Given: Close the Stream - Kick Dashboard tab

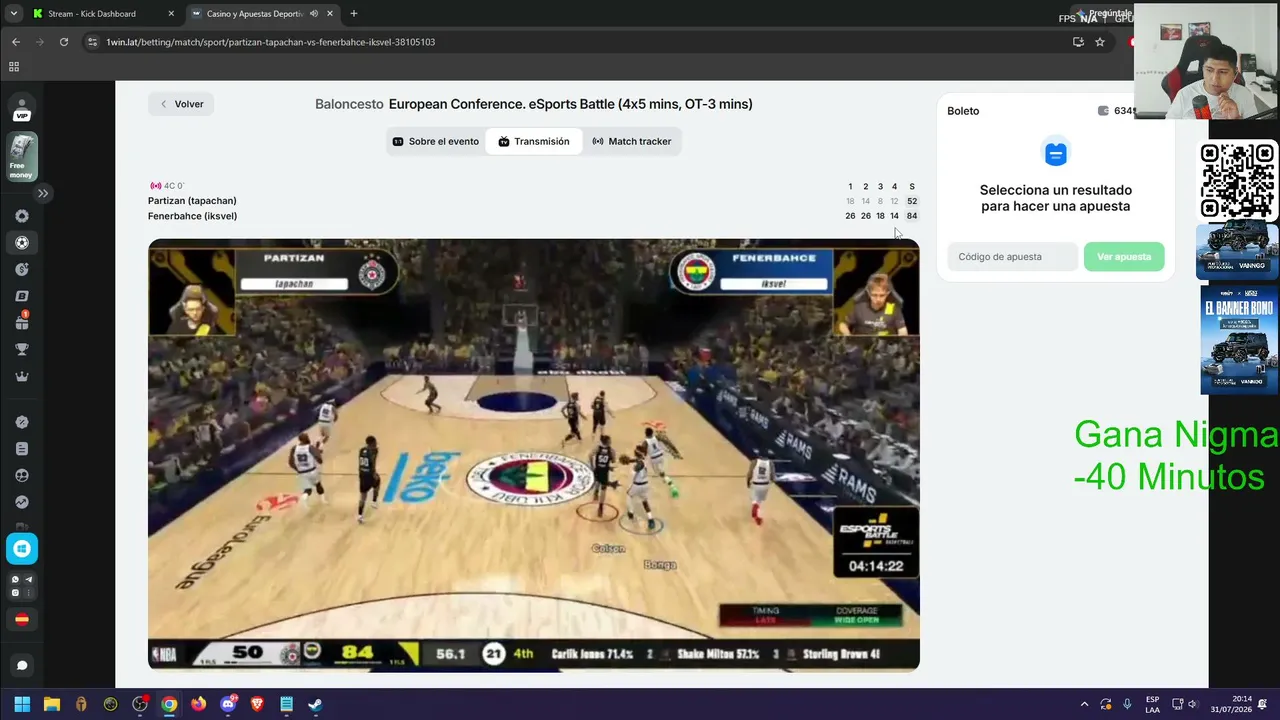Looking at the screenshot, I should [171, 14].
